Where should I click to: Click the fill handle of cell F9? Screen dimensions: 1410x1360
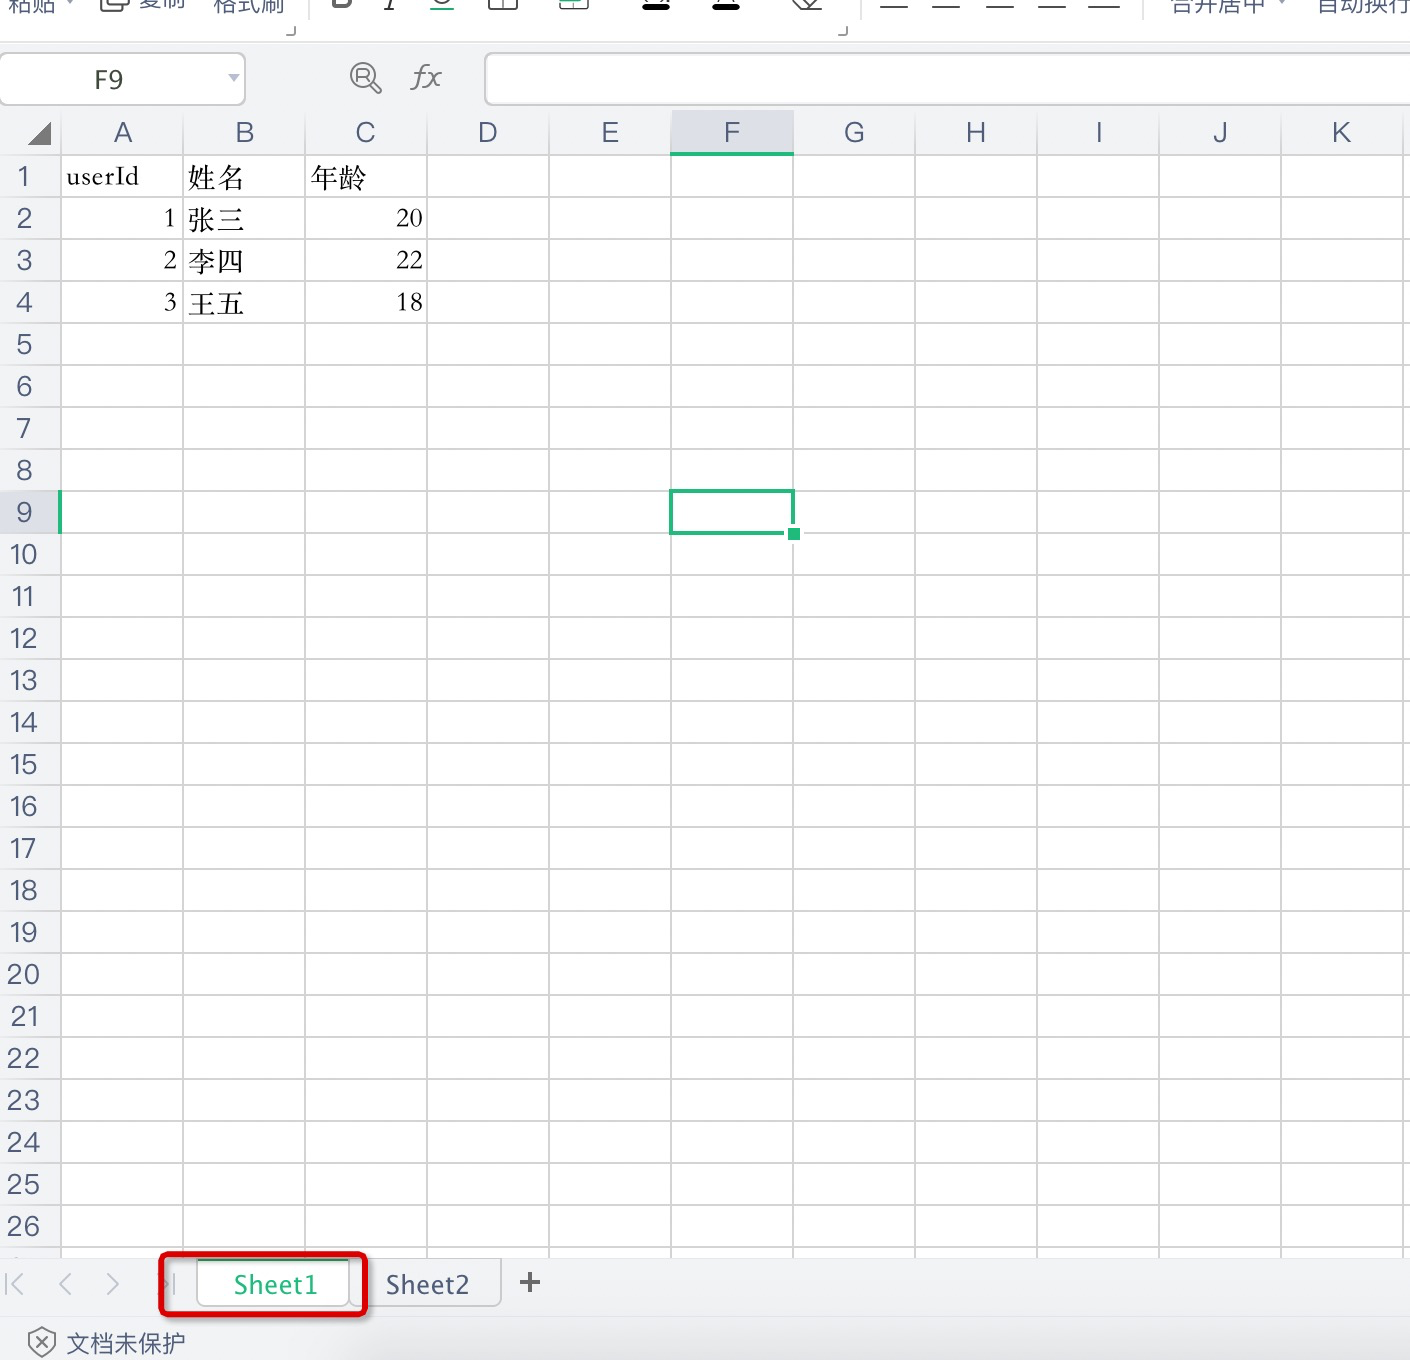tap(794, 534)
